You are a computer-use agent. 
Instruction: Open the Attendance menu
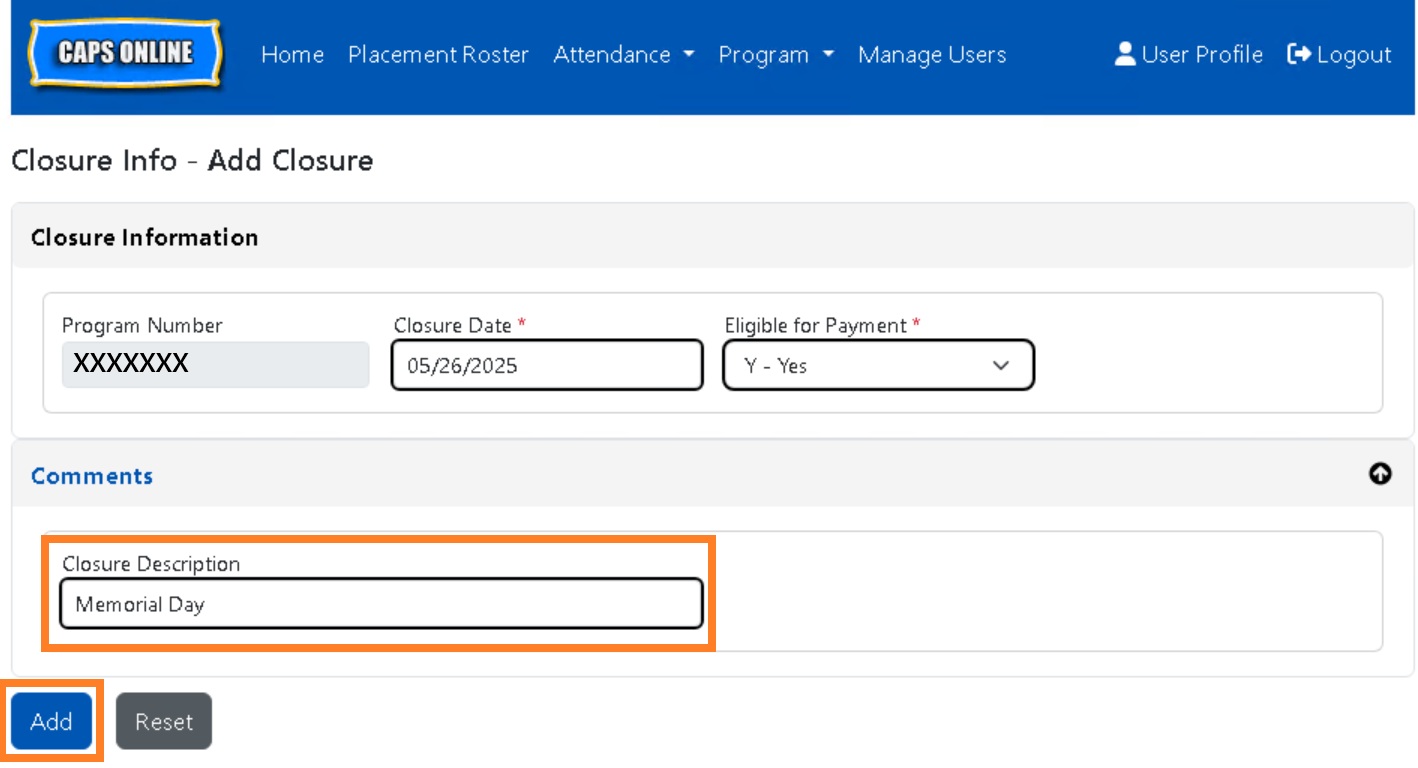[x=612, y=55]
